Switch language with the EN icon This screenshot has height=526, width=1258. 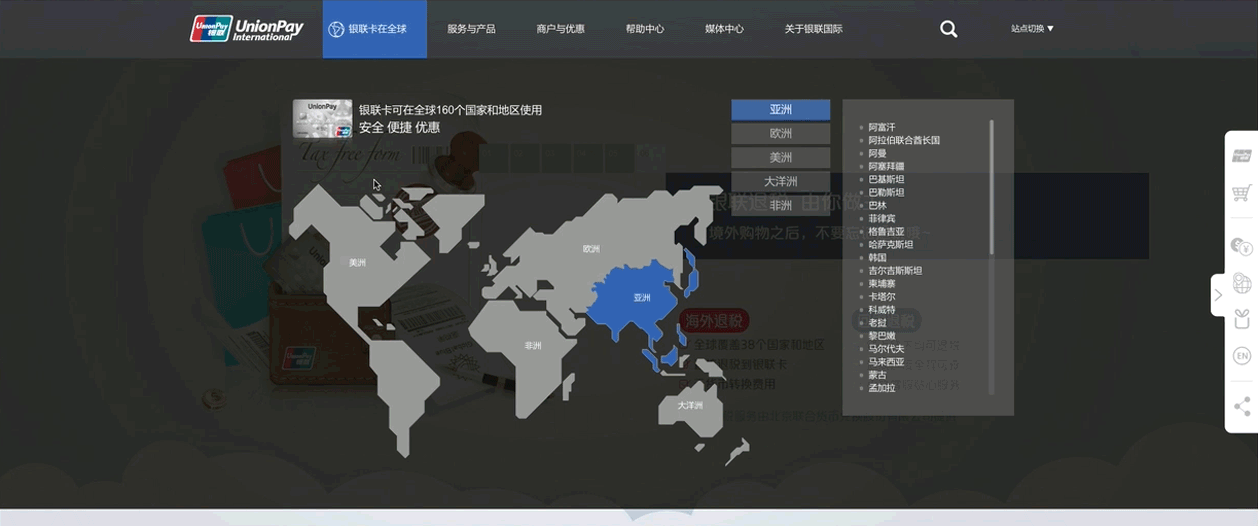[1242, 356]
